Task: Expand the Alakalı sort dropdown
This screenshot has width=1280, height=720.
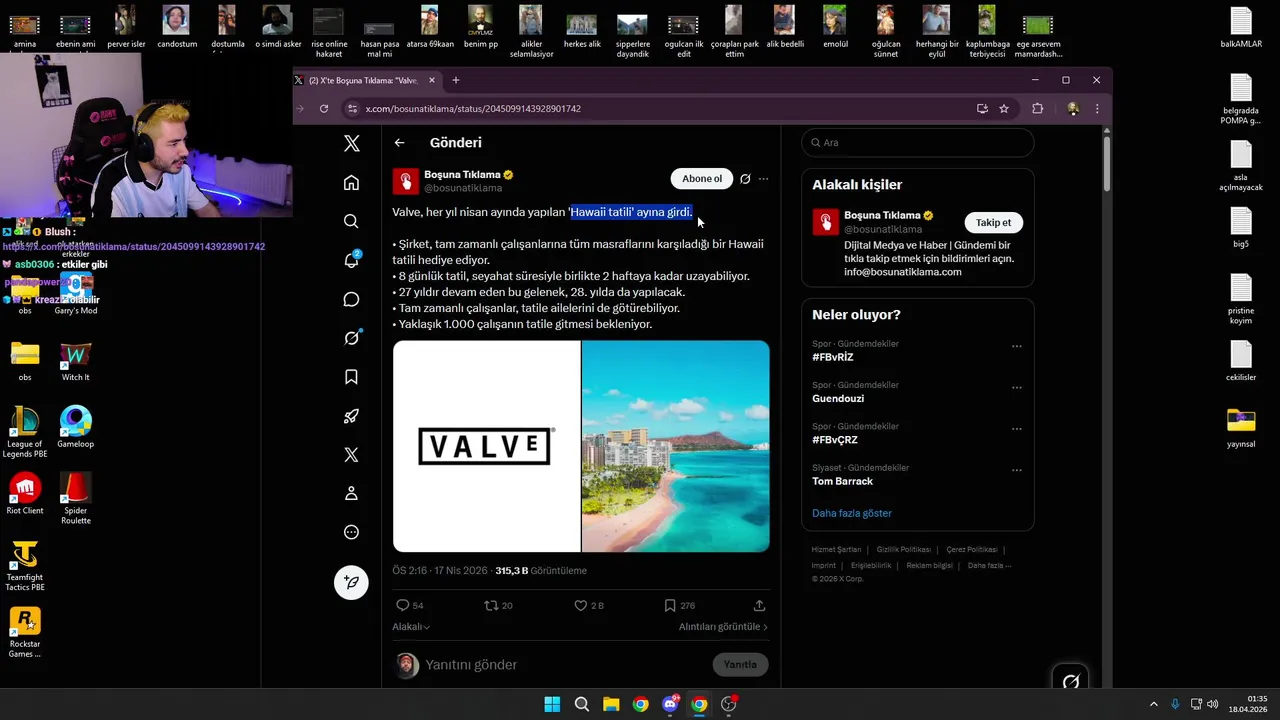Action: click(x=411, y=627)
